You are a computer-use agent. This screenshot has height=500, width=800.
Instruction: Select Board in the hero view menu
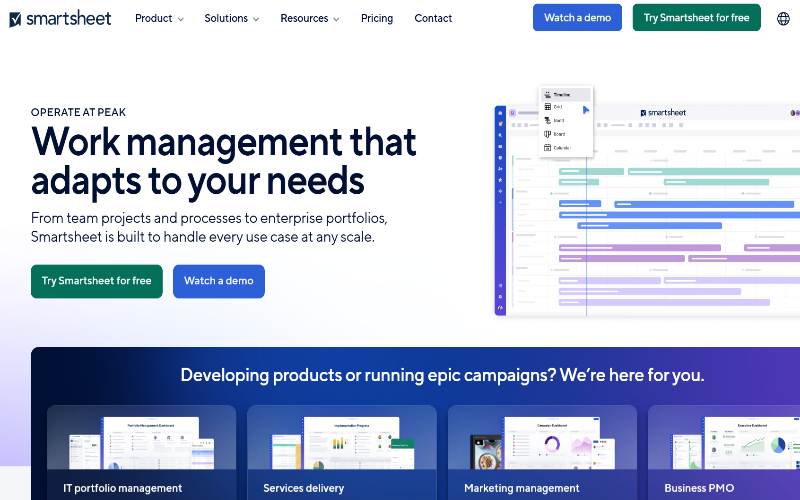(559, 134)
